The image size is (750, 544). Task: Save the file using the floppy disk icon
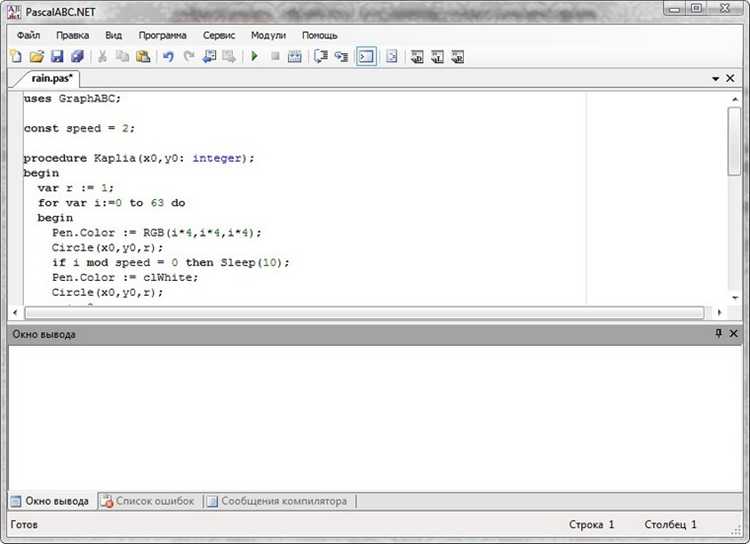click(x=57, y=57)
